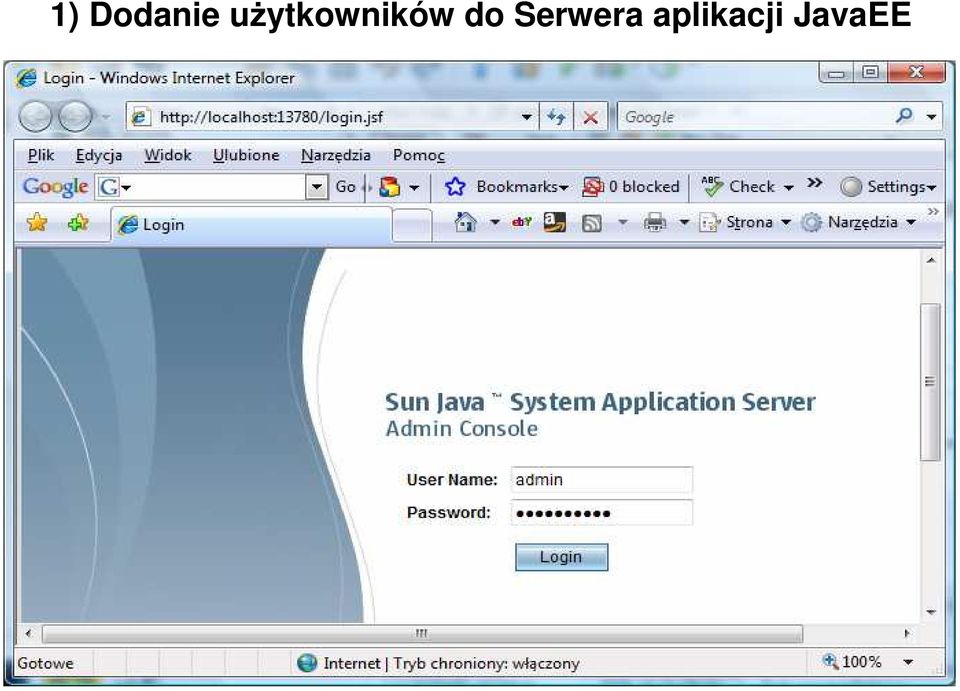Click the browser Back arrow button
The image size is (960, 691).
coord(36,116)
